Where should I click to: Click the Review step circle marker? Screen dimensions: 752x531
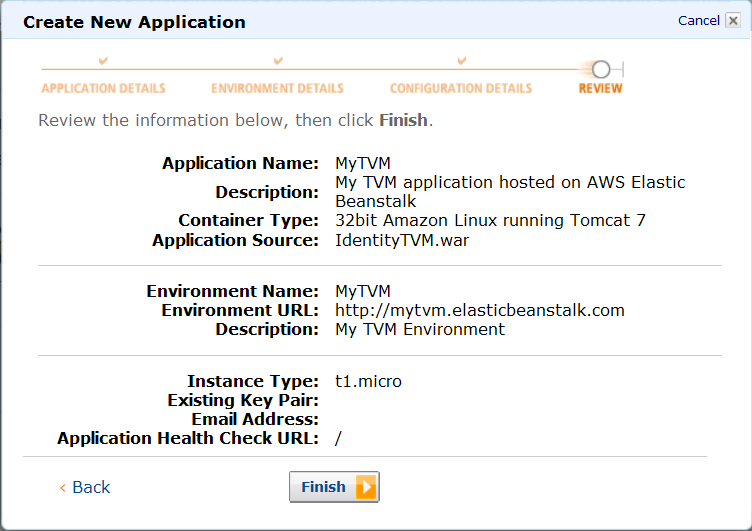point(600,70)
